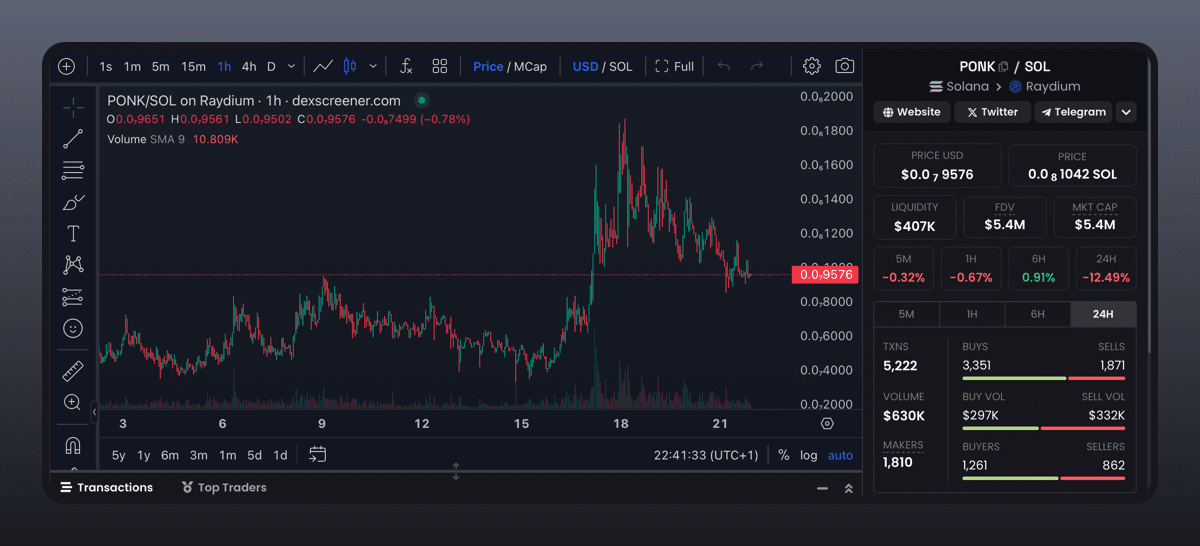Select the Text annotation tool

[x=73, y=234]
